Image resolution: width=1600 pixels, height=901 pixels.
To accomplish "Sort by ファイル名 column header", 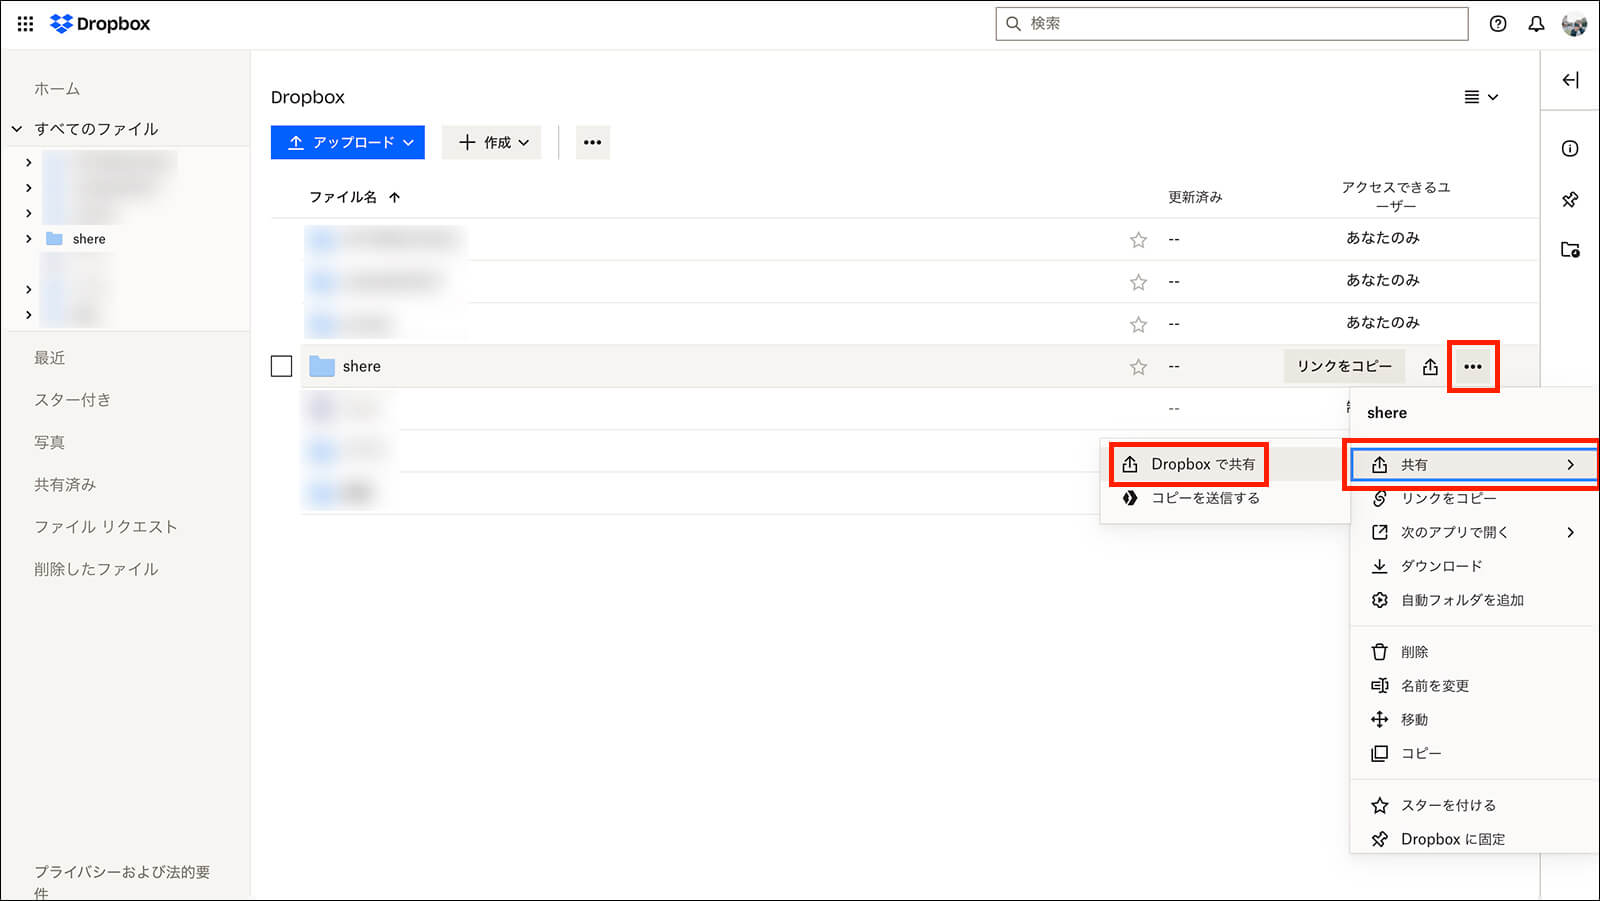I will tap(343, 197).
